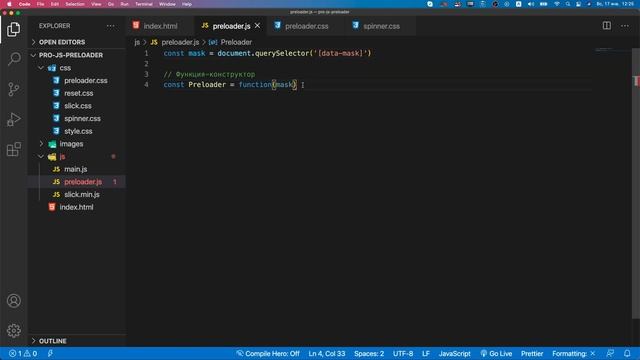The height and width of the screenshot is (360, 640).
Task: Open reset.css in the explorer tree
Action: click(78, 93)
